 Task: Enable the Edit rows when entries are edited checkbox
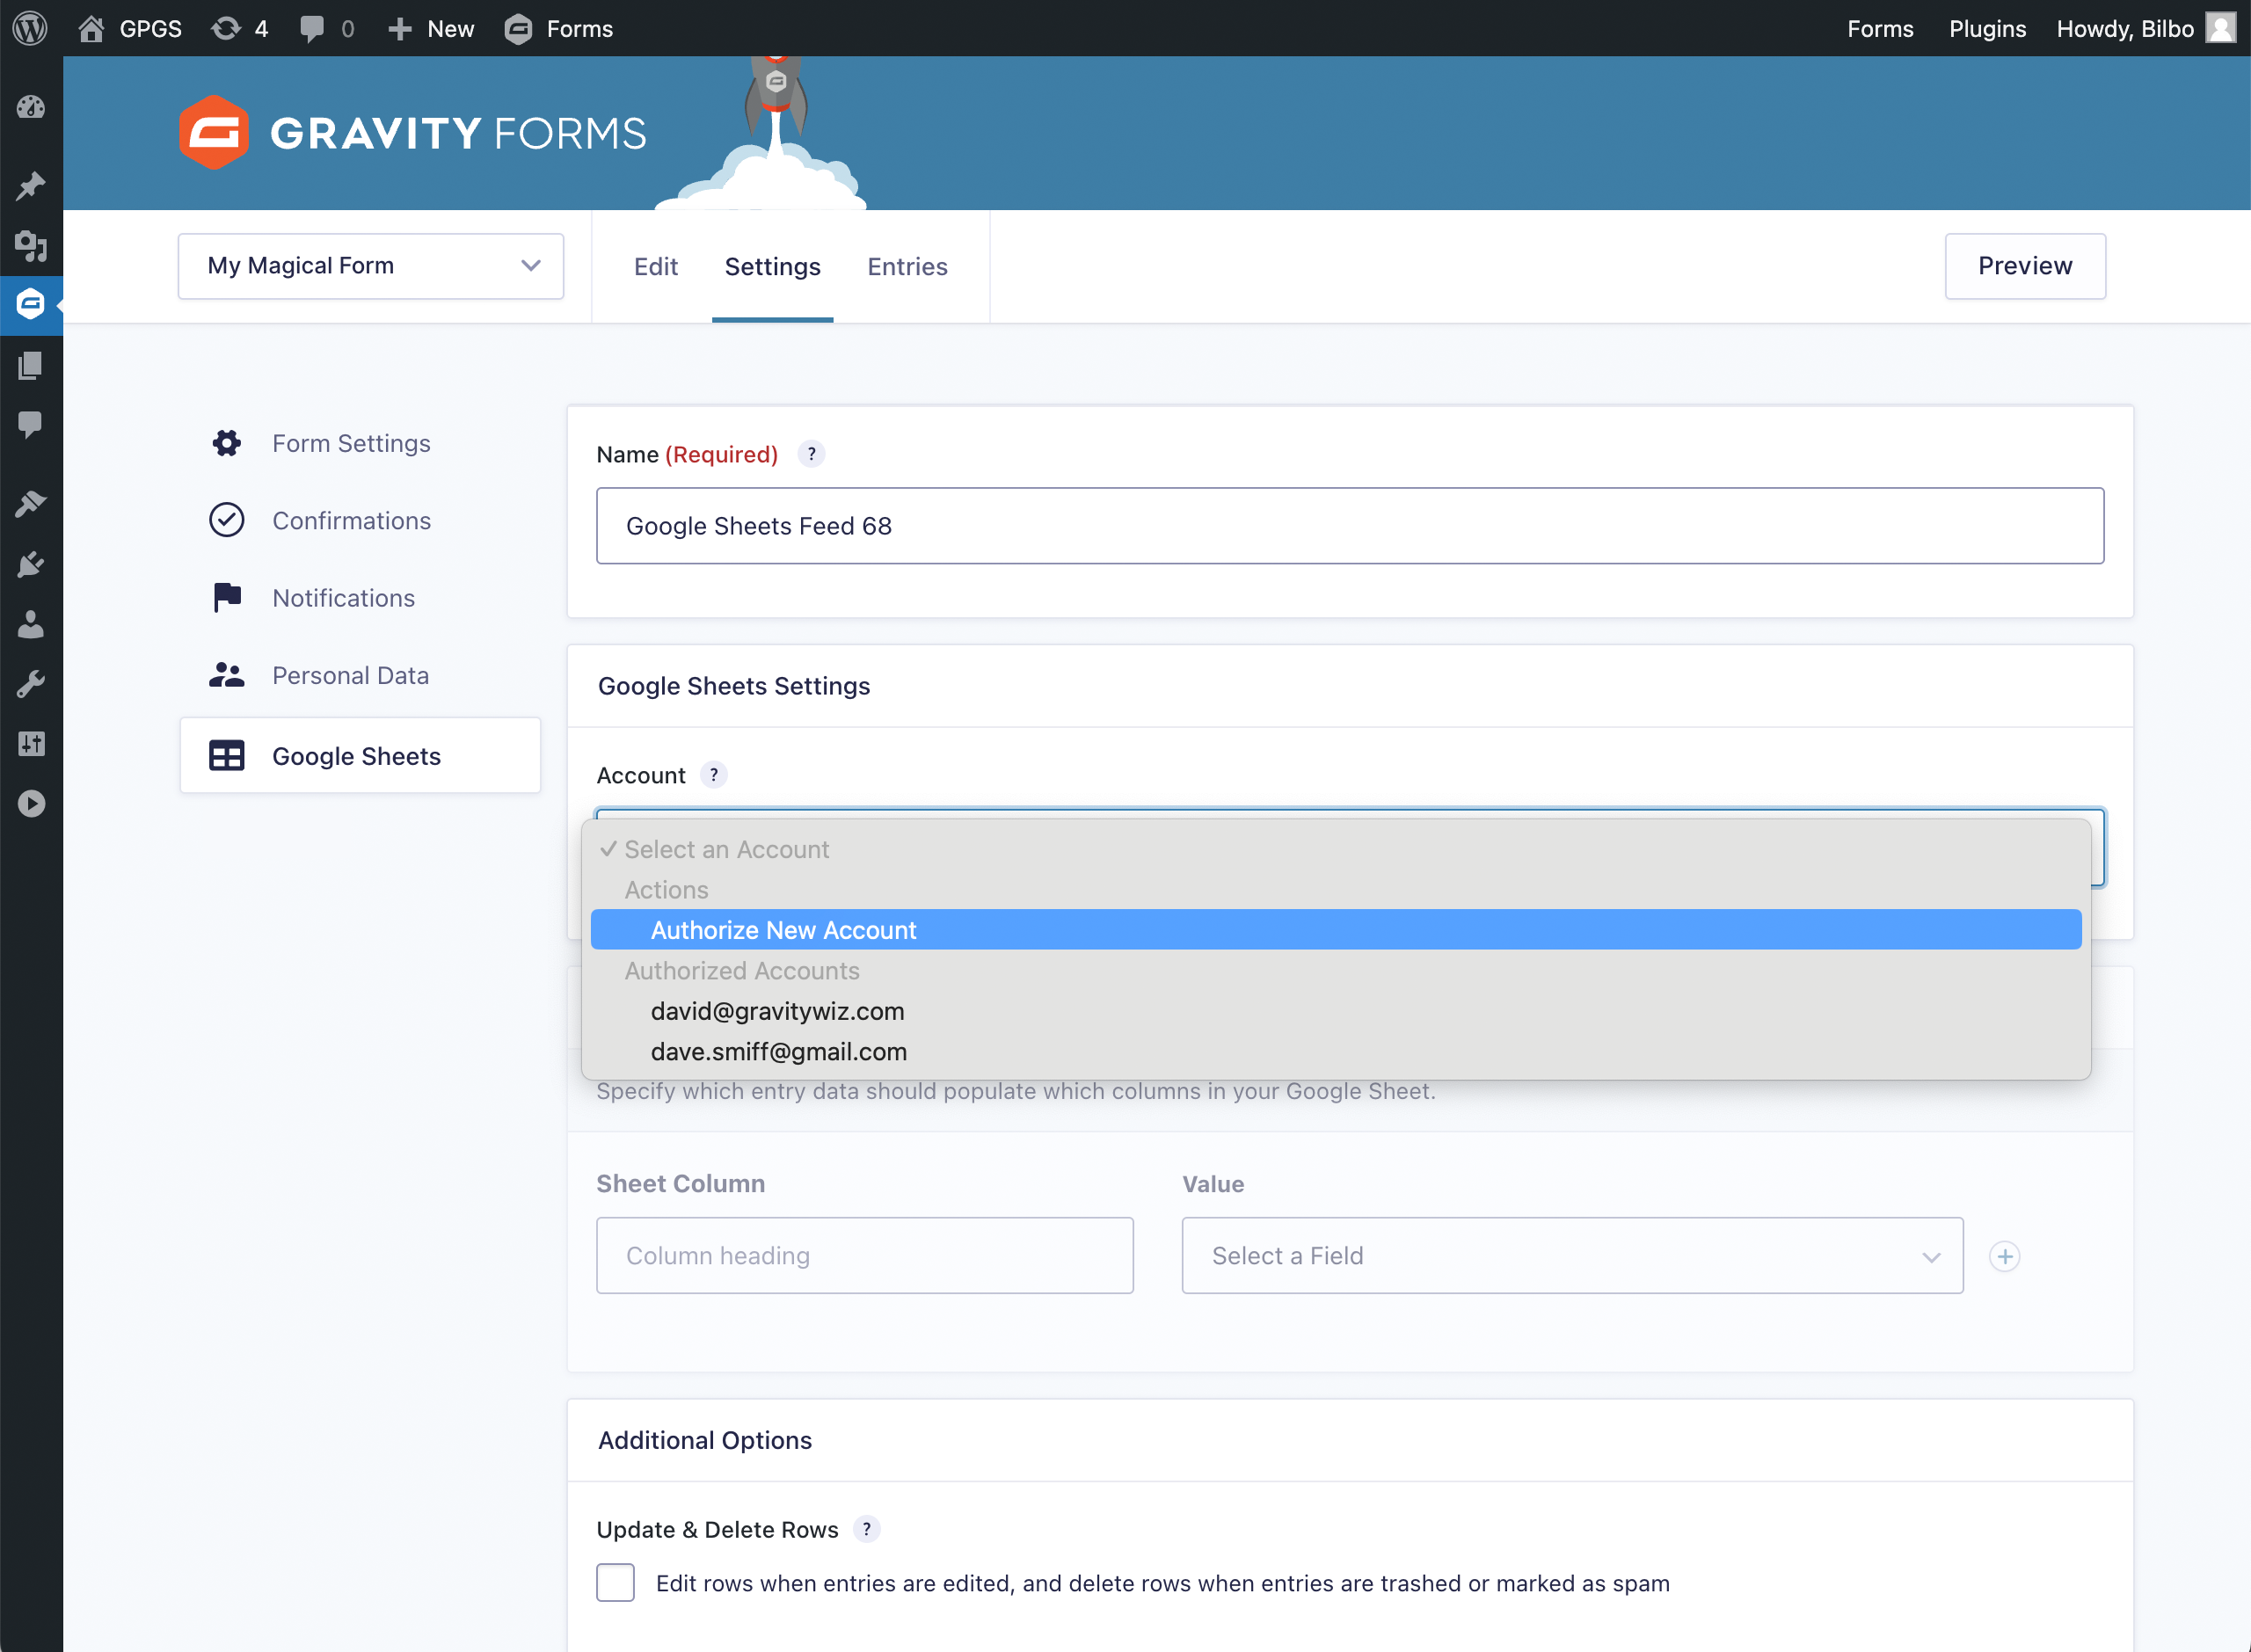(x=615, y=1583)
